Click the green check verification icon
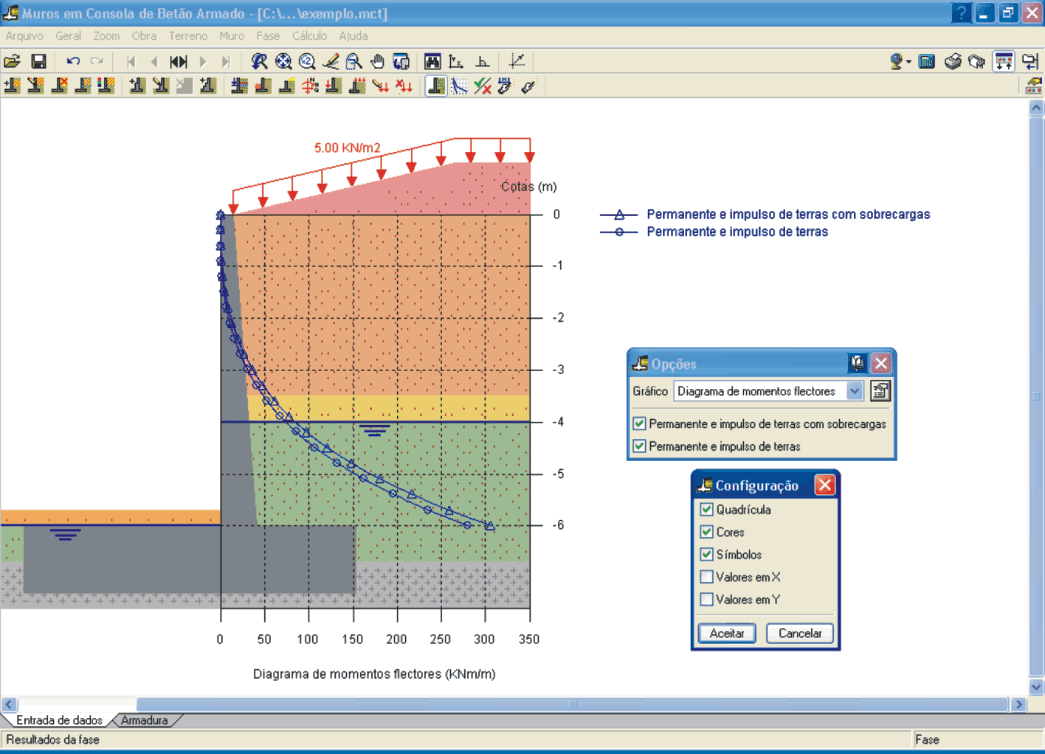Viewport: 1045px width, 754px height. (482, 86)
